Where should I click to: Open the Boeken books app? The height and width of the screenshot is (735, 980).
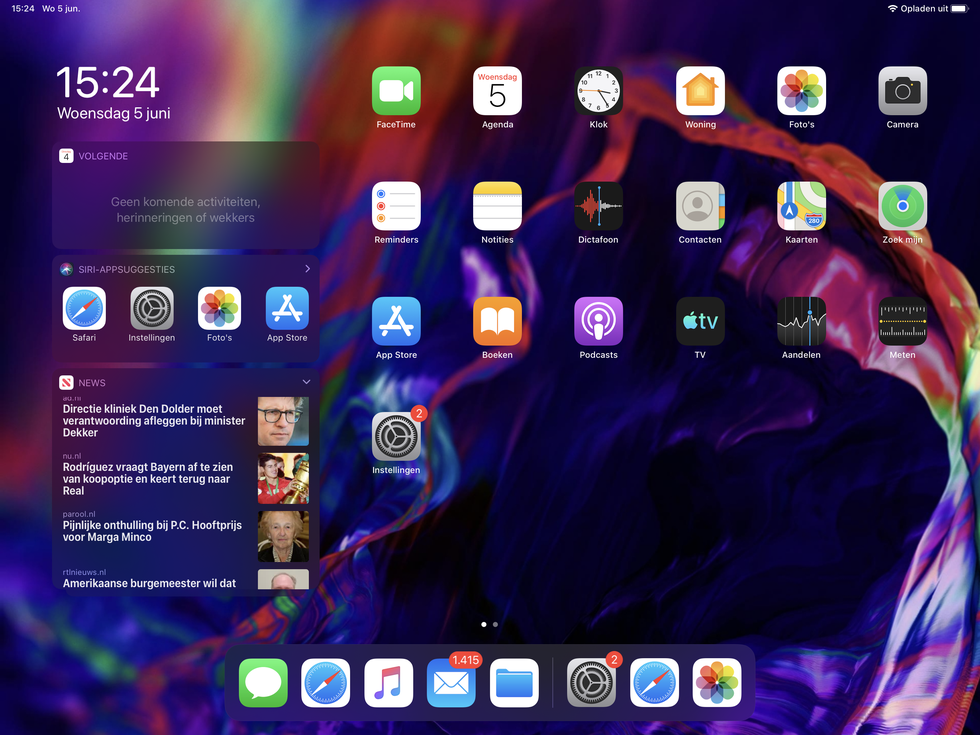coord(498,321)
